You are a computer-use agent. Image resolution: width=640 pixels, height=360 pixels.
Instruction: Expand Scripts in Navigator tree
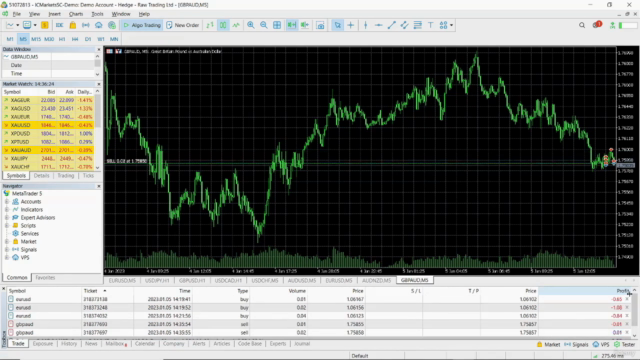[7, 225]
